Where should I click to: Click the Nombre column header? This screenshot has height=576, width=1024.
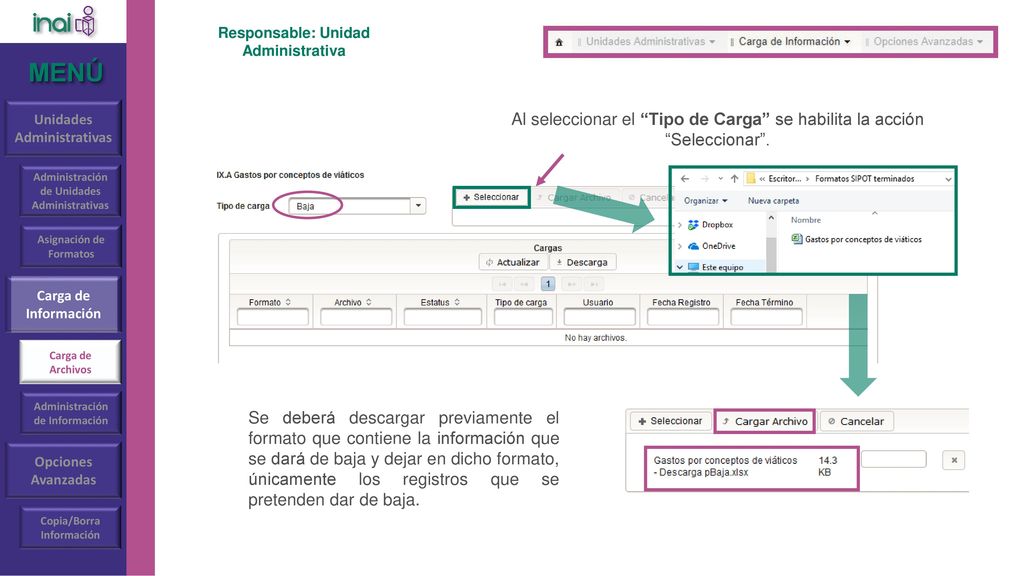(x=806, y=220)
